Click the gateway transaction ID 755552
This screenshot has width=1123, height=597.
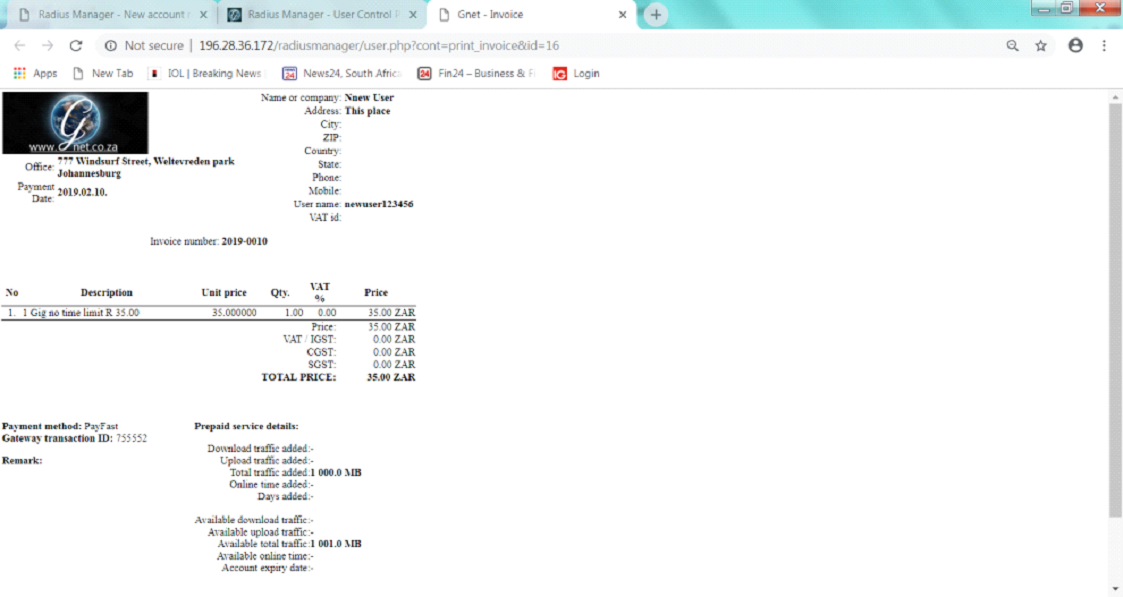(131, 438)
